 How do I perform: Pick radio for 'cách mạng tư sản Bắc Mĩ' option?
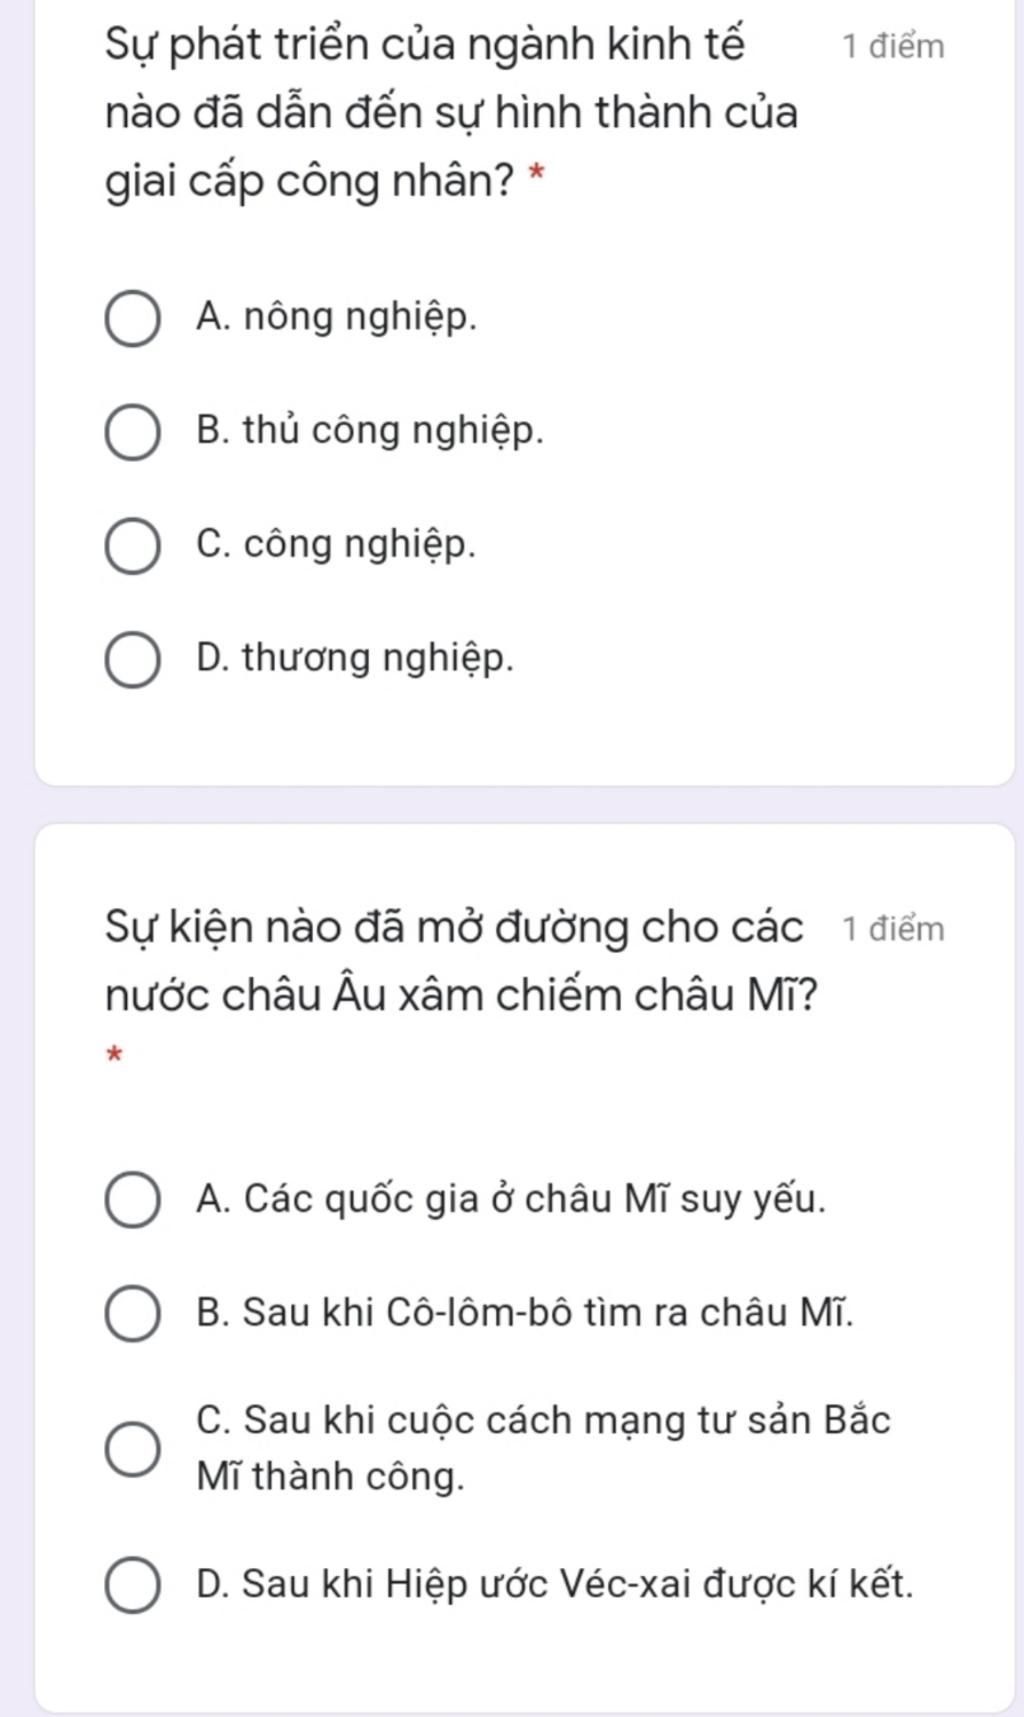click(x=132, y=1449)
